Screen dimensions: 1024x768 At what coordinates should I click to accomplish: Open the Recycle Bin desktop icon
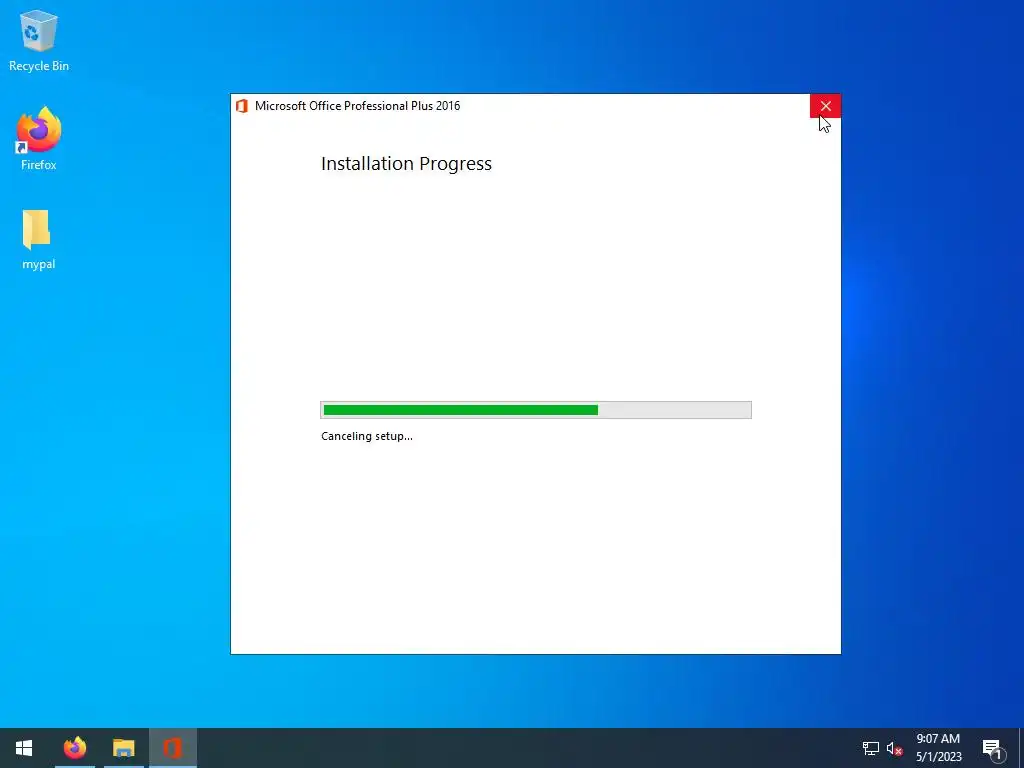click(39, 40)
